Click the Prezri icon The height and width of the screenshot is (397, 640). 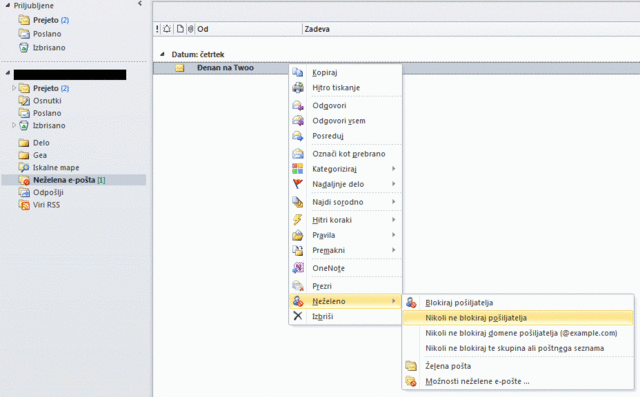(298, 286)
